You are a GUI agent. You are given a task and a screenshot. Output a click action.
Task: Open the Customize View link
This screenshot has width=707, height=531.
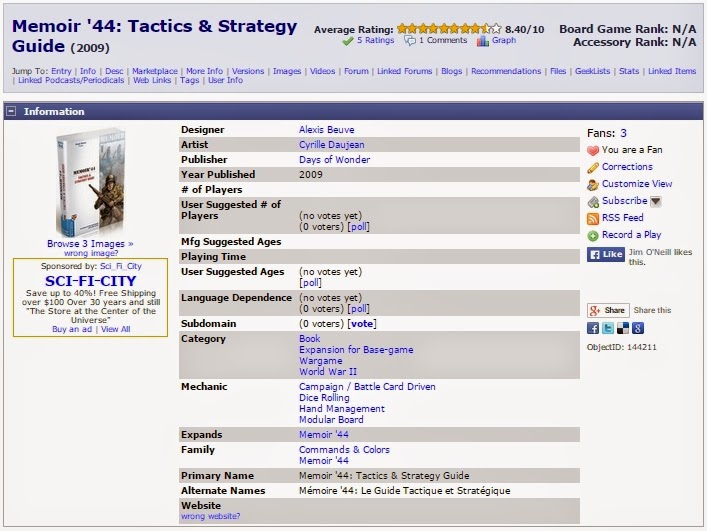pos(637,184)
